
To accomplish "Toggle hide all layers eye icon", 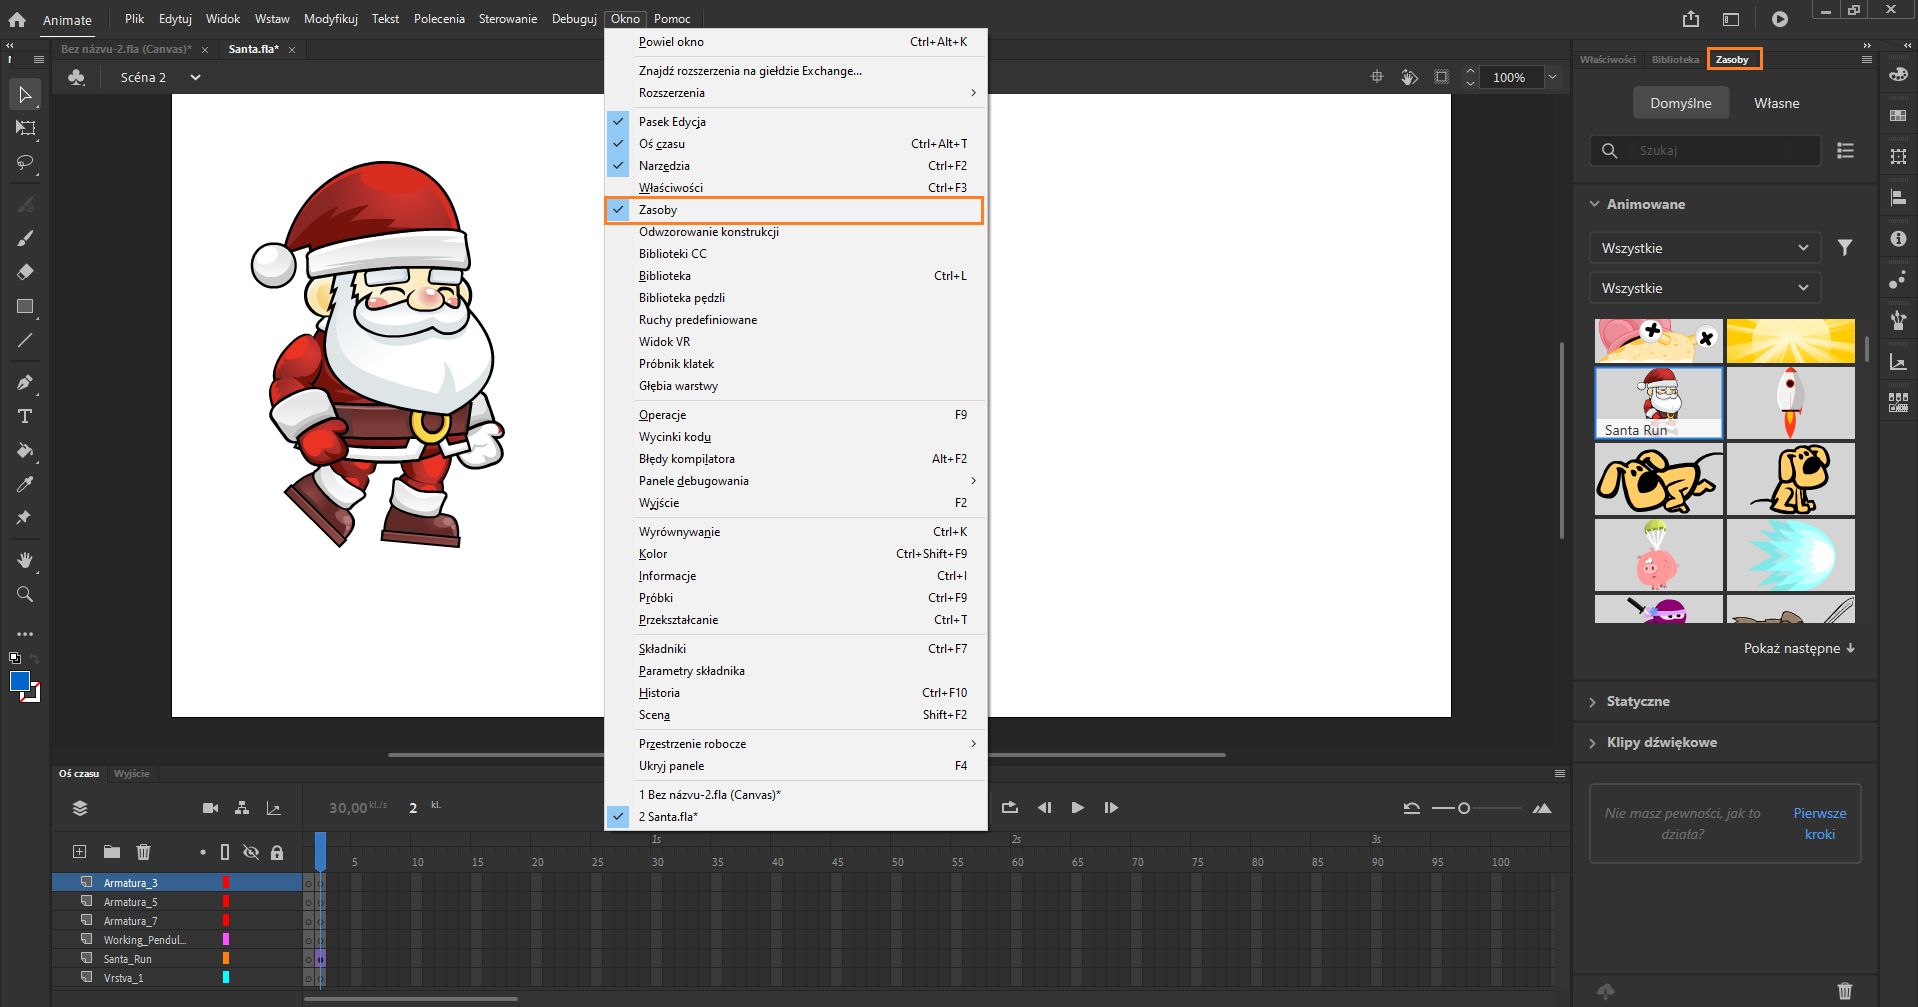I will (251, 852).
